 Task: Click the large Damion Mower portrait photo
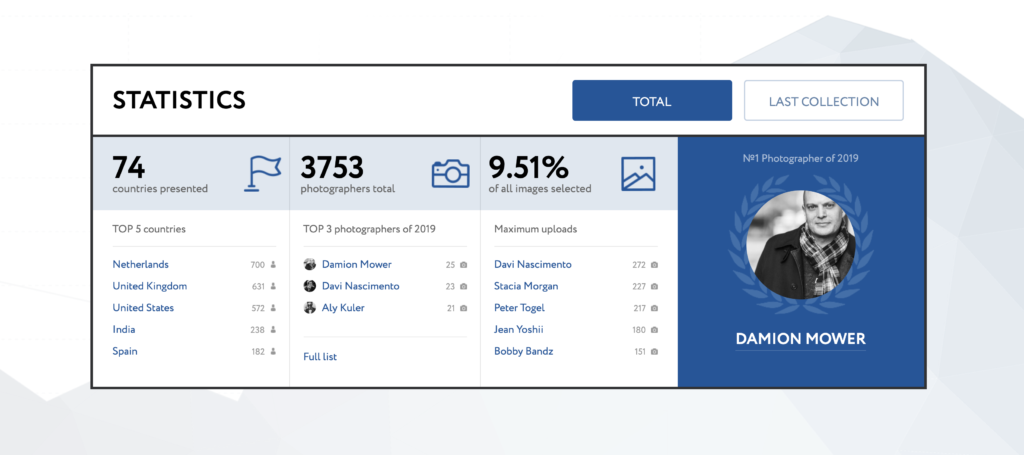pos(800,243)
